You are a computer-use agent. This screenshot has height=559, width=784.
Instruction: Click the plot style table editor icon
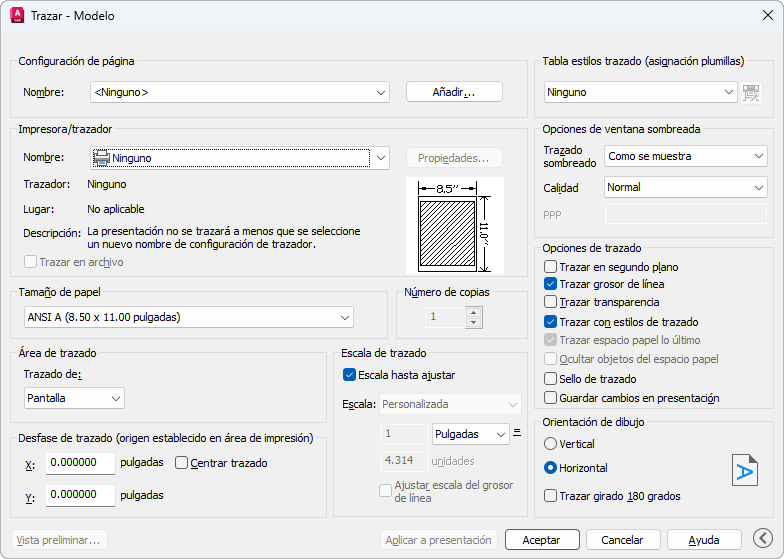point(751,92)
